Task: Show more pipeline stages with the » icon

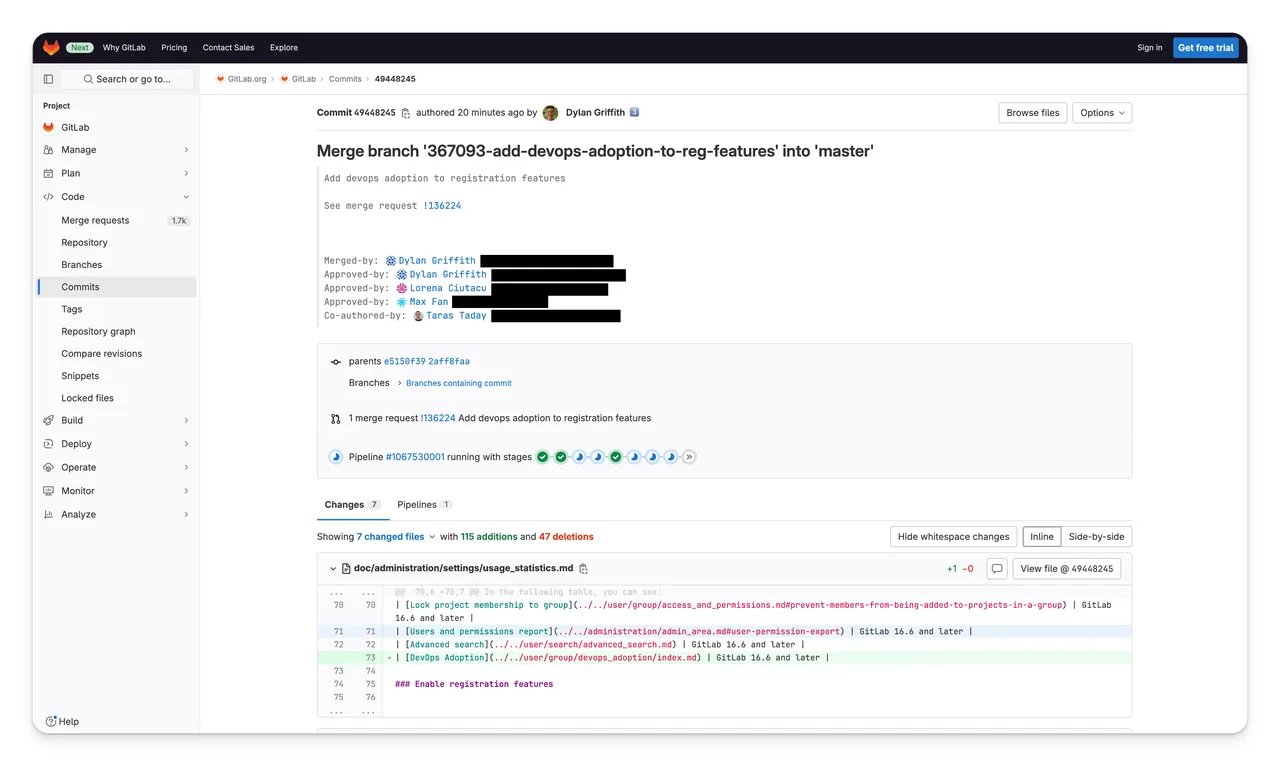Action: click(689, 457)
